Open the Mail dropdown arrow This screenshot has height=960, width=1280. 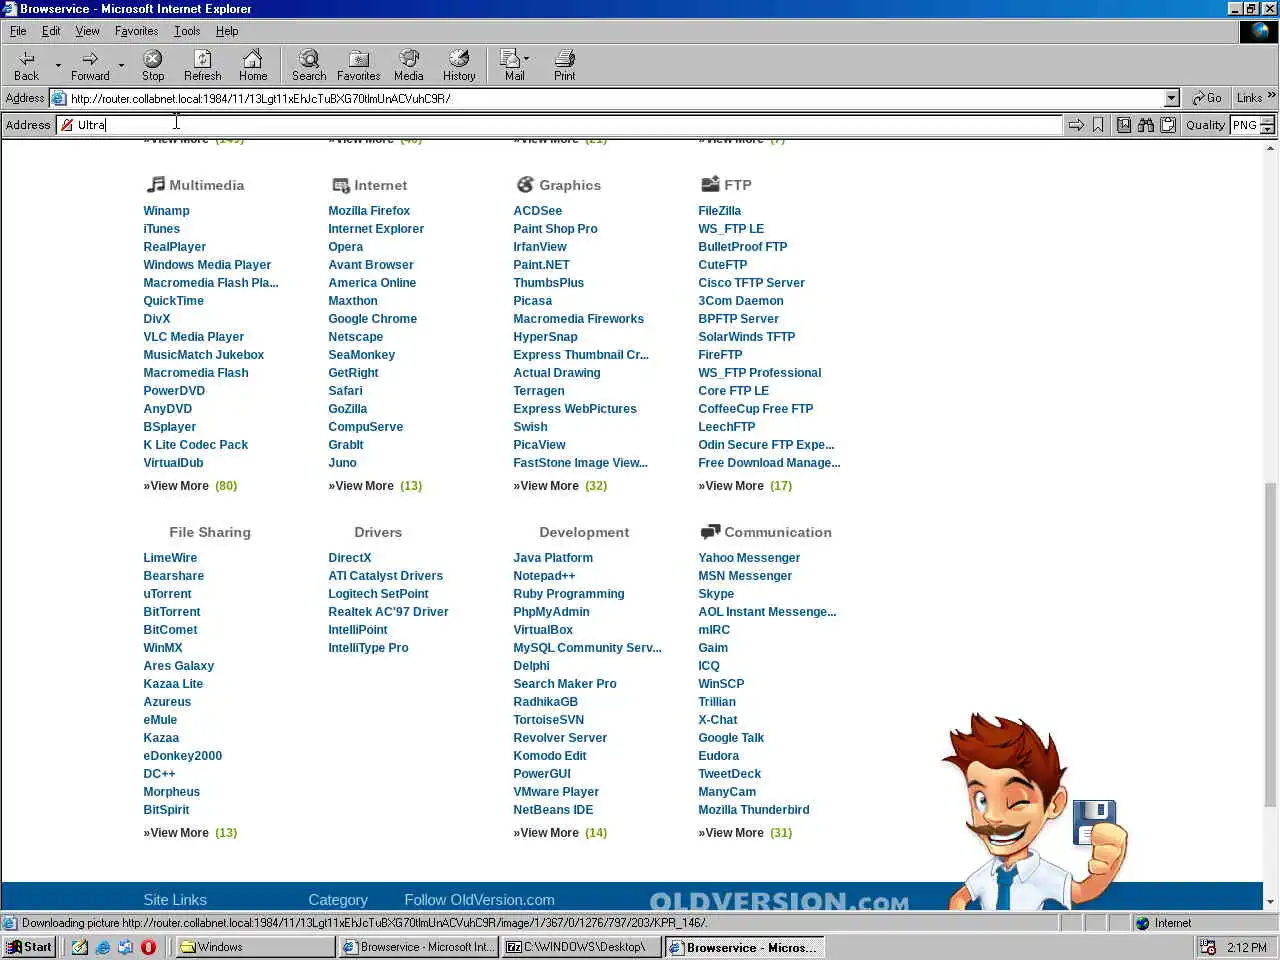tap(527, 58)
